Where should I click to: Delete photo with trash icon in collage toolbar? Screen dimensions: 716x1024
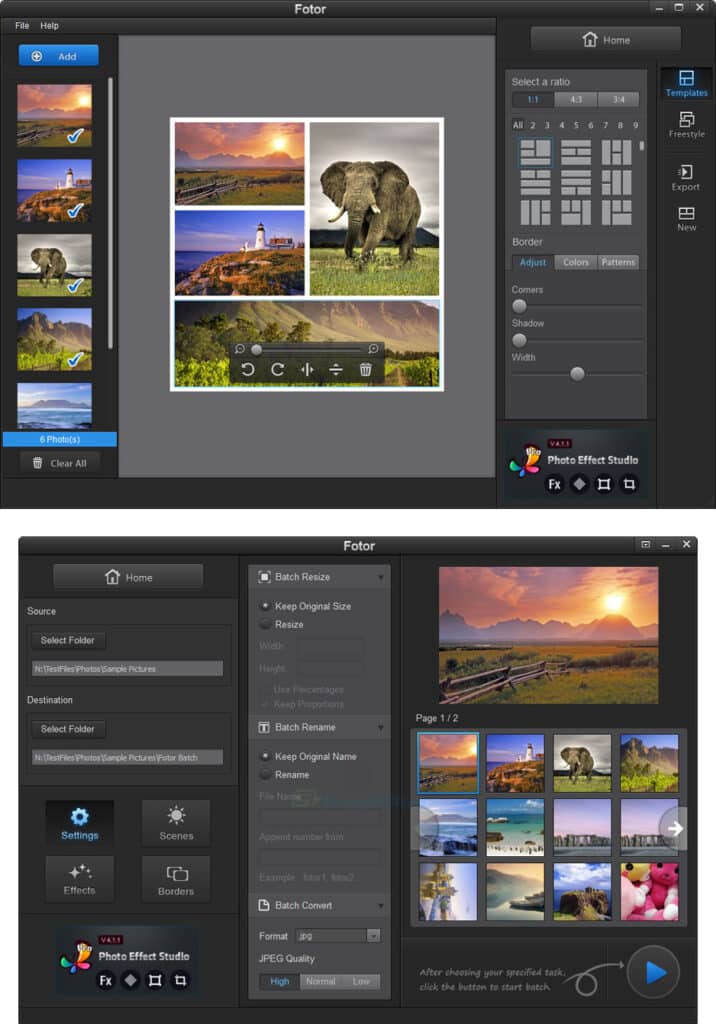365,370
